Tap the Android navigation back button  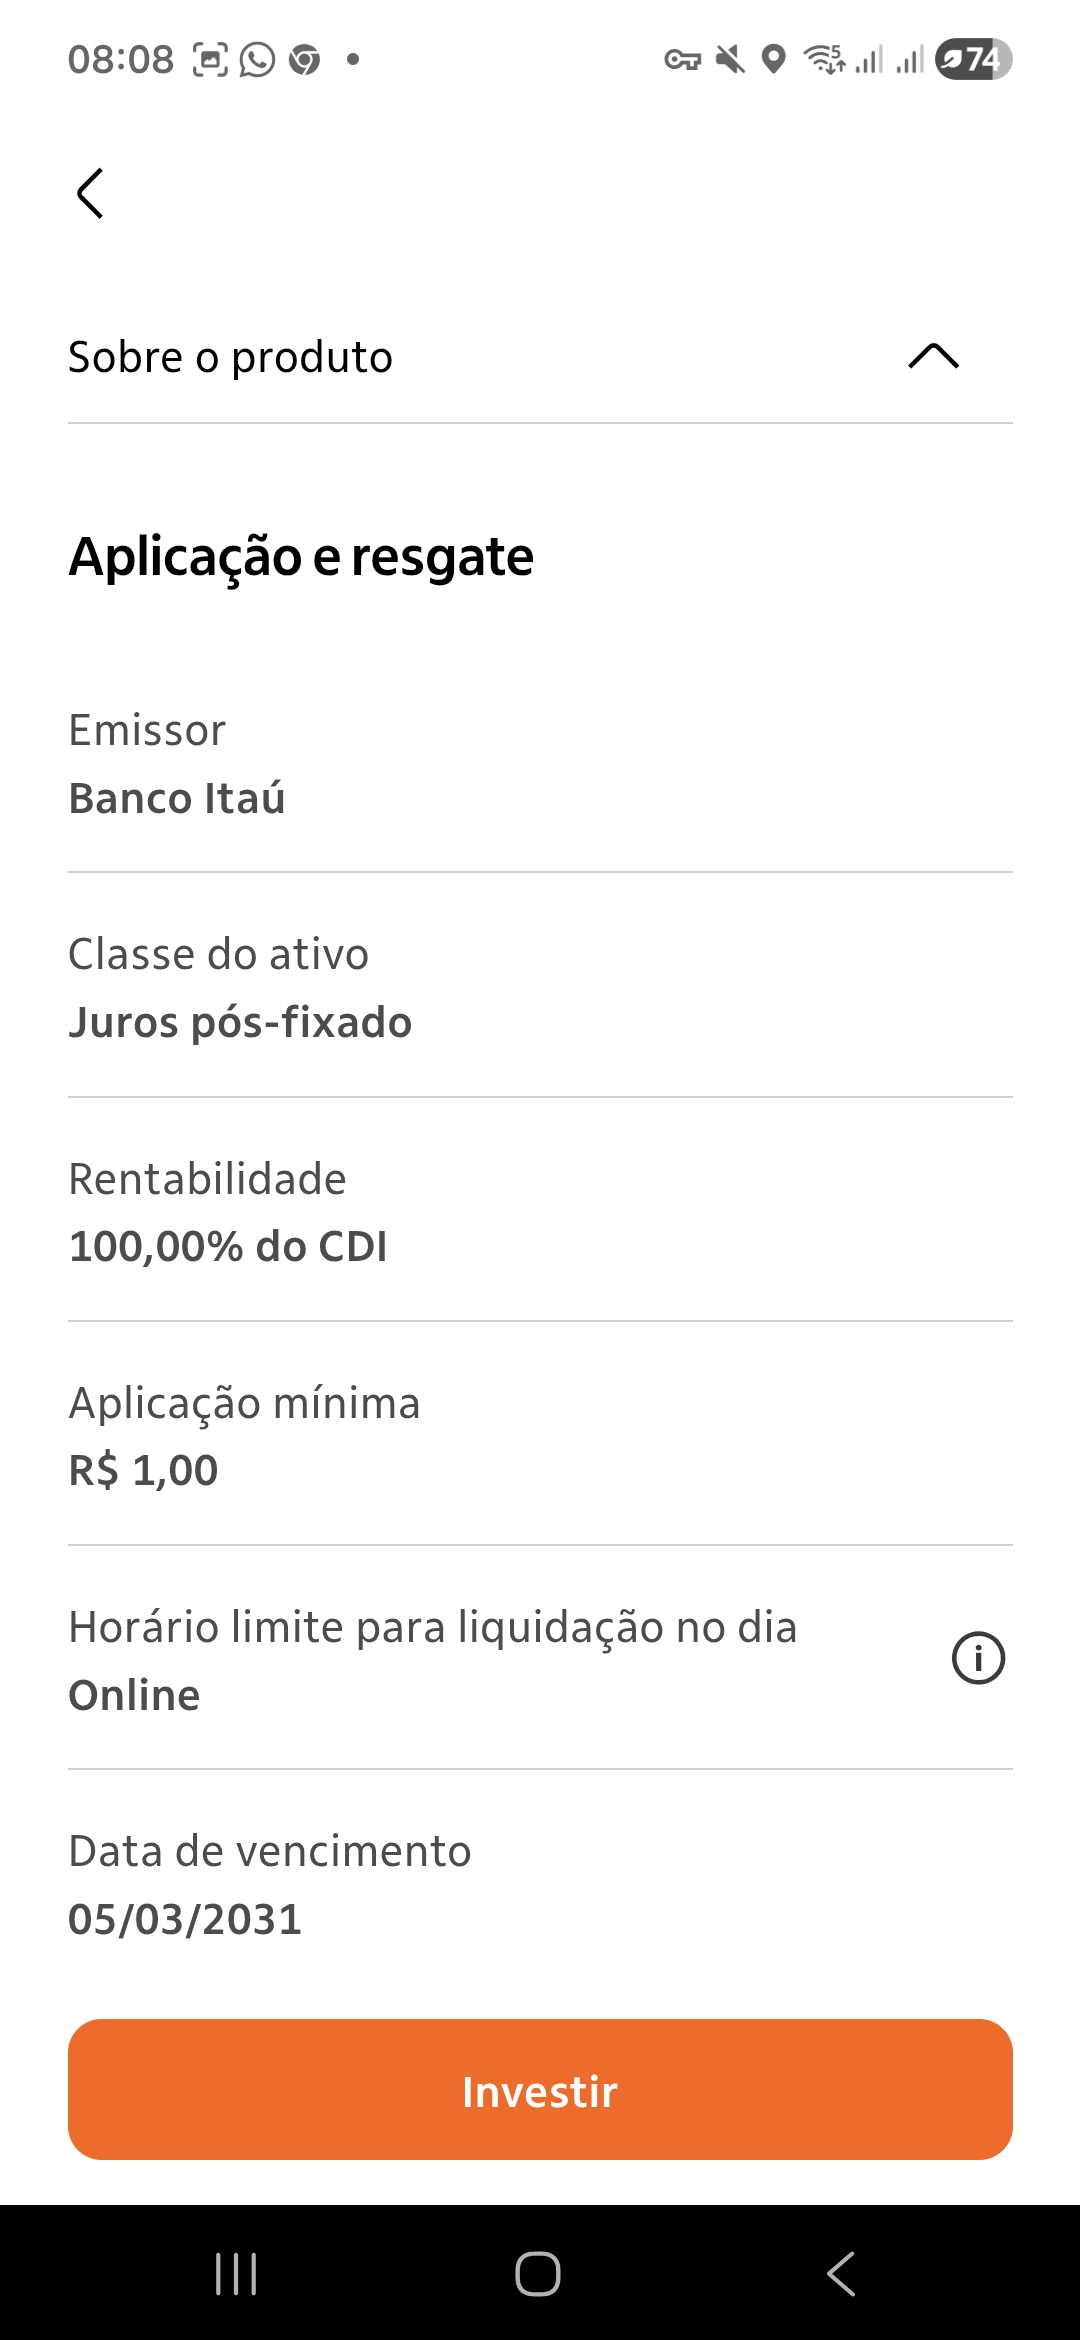point(841,2273)
